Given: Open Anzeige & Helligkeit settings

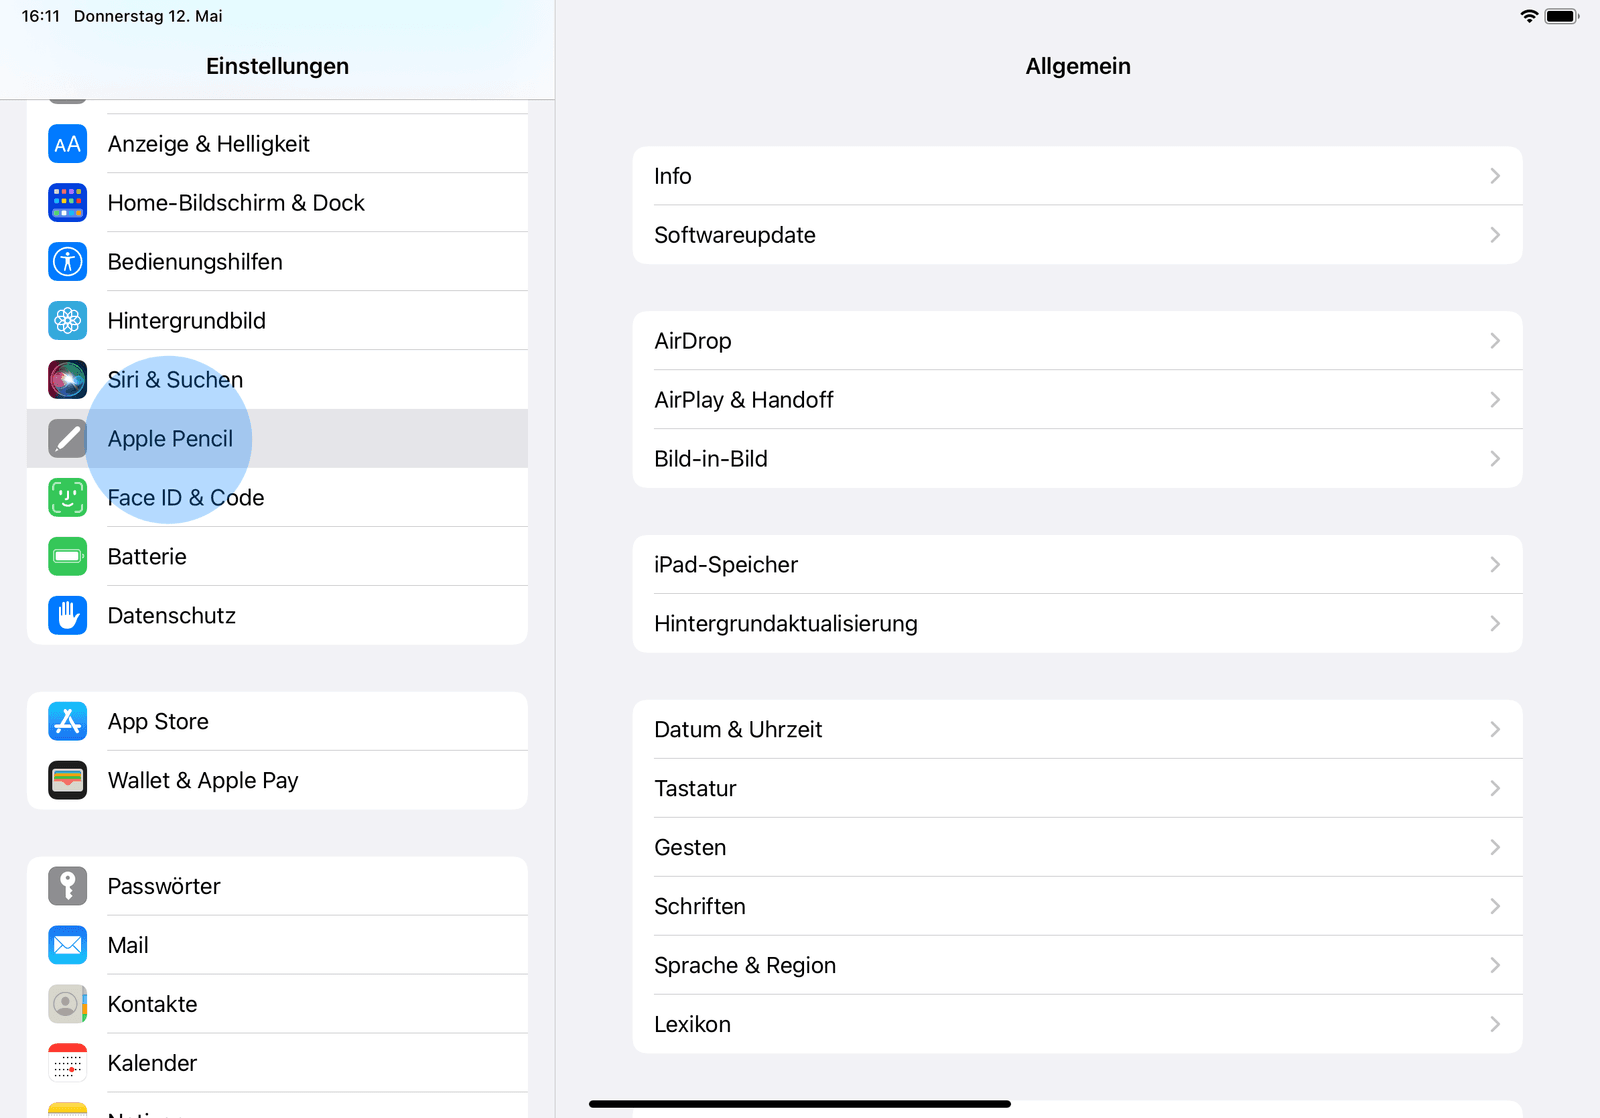Looking at the screenshot, I should 277,144.
